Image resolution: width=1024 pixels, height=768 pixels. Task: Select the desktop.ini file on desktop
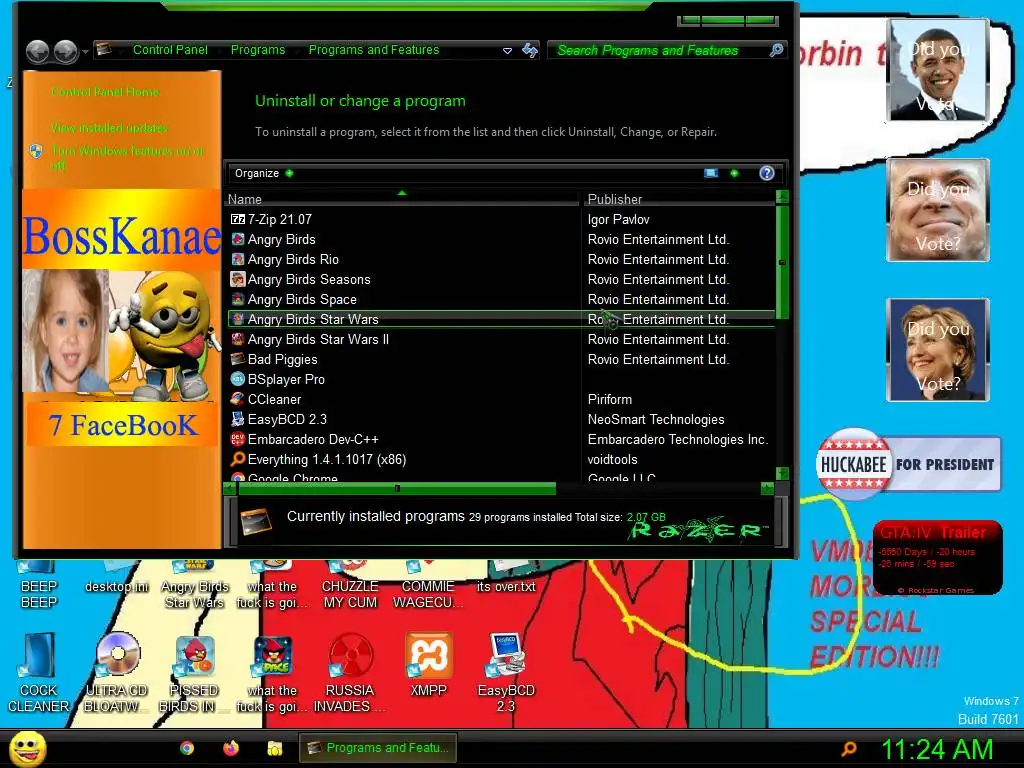(117, 578)
